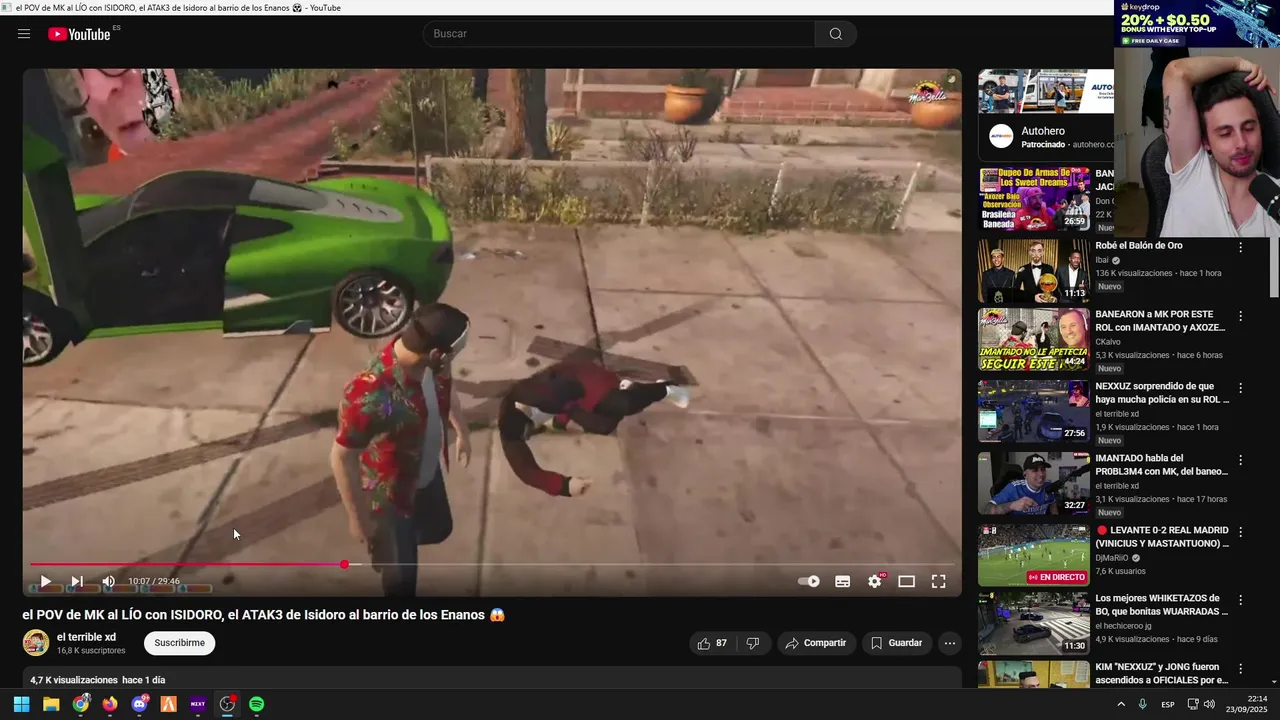This screenshot has width=1280, height=720.
Task: Open KIM NEXXUZ y JONG video title
Action: [x=1161, y=673]
